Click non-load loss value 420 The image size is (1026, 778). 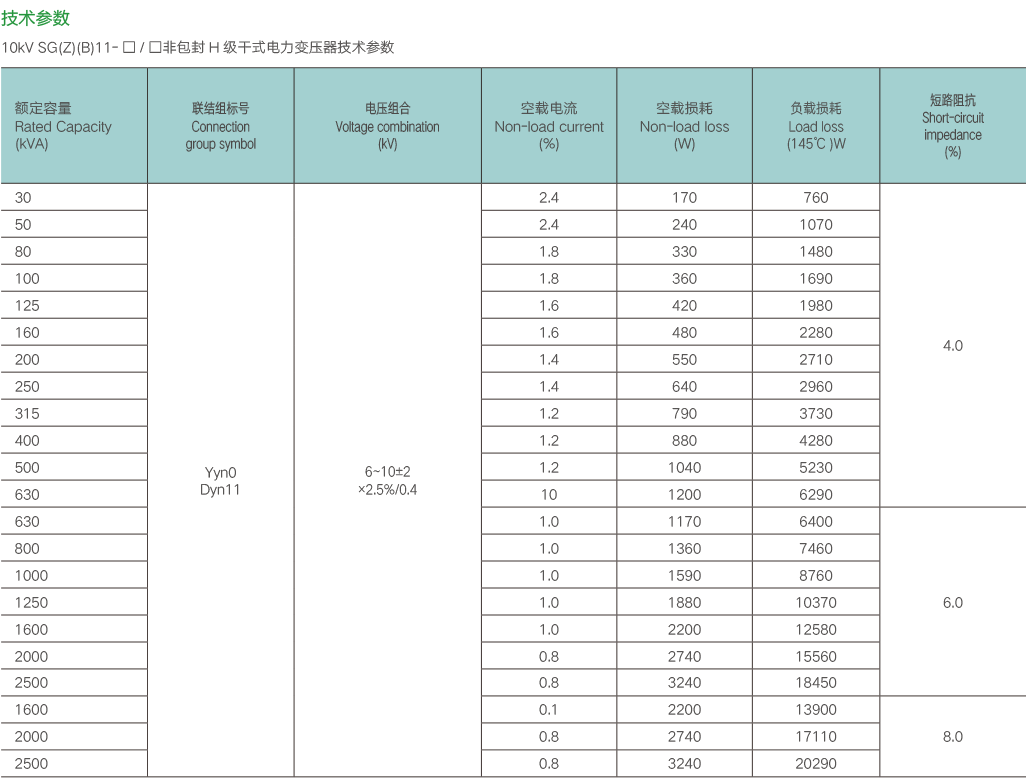[x=684, y=306]
